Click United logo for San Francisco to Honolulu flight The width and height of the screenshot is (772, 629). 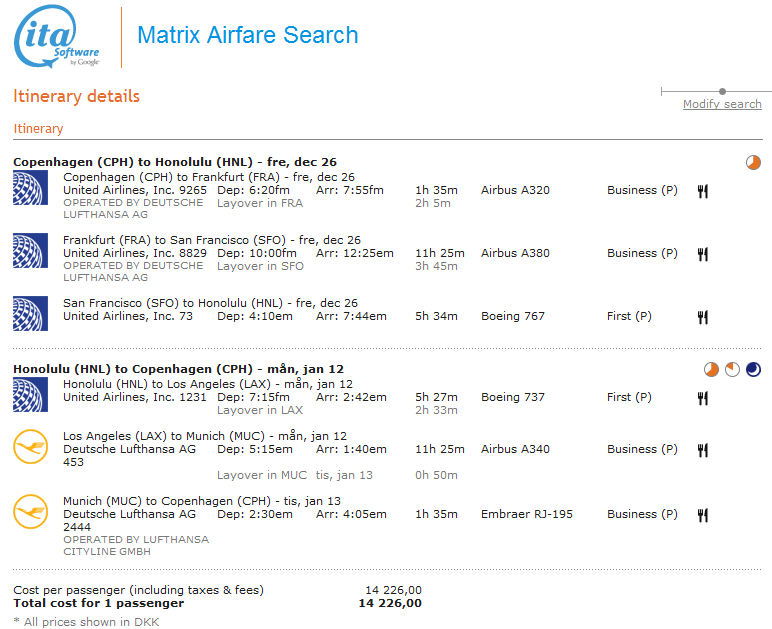[31, 313]
